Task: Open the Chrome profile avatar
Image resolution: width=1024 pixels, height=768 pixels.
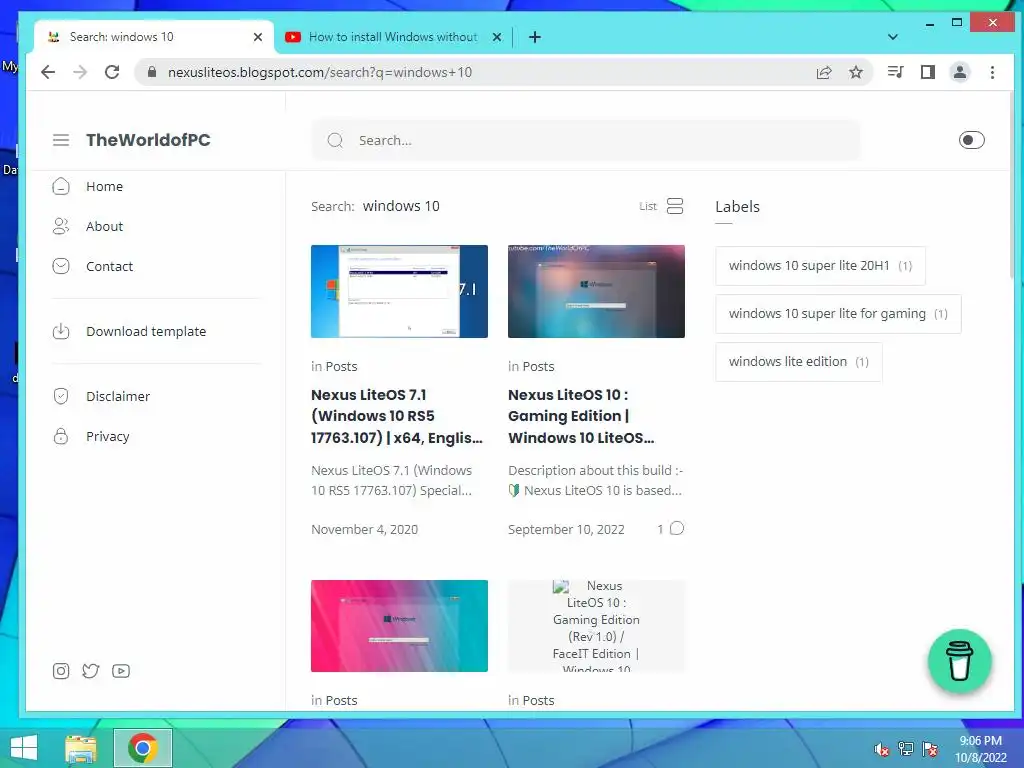Action: click(960, 72)
